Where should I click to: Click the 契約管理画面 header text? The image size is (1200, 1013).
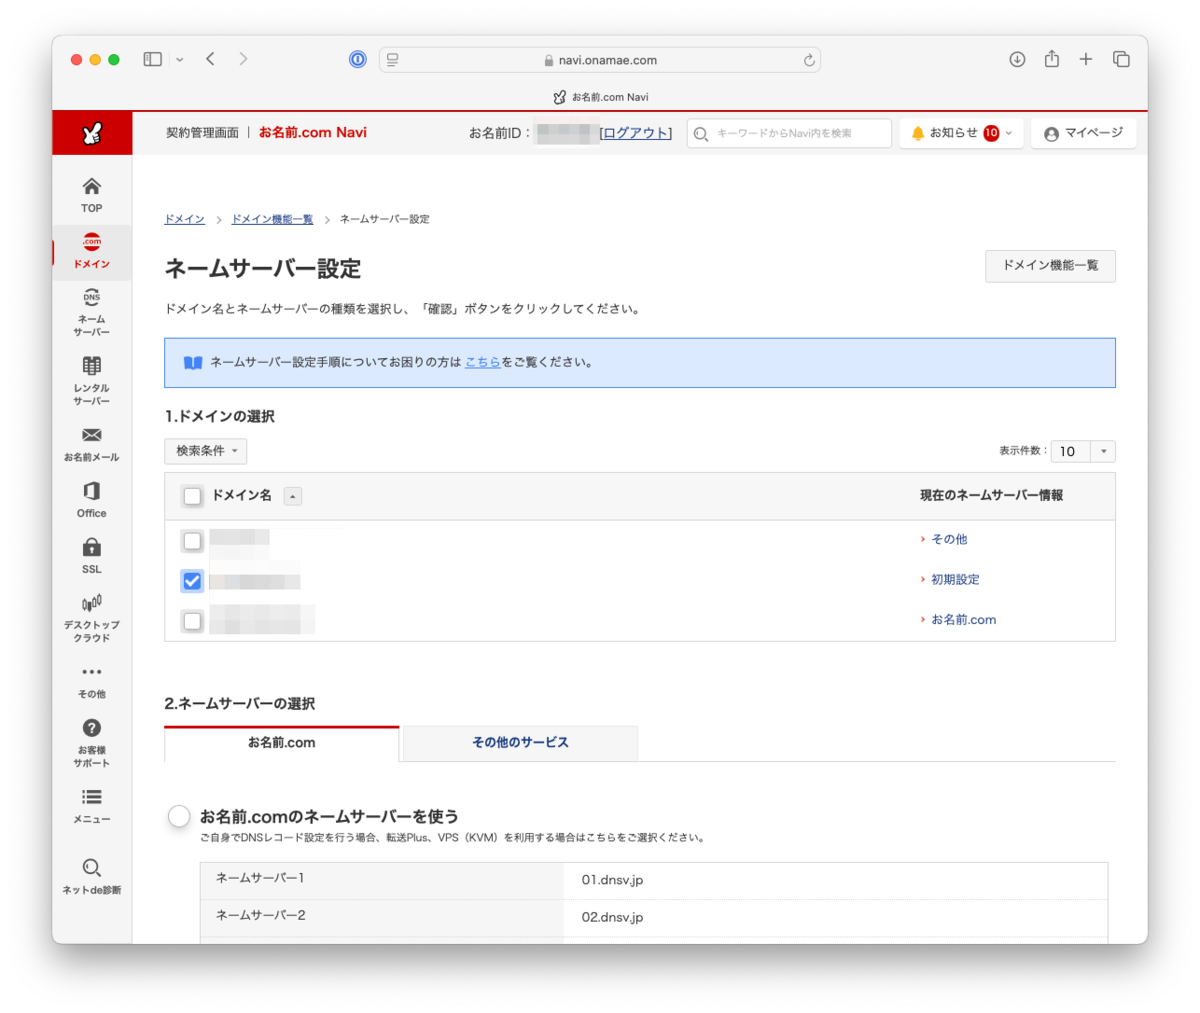point(202,132)
